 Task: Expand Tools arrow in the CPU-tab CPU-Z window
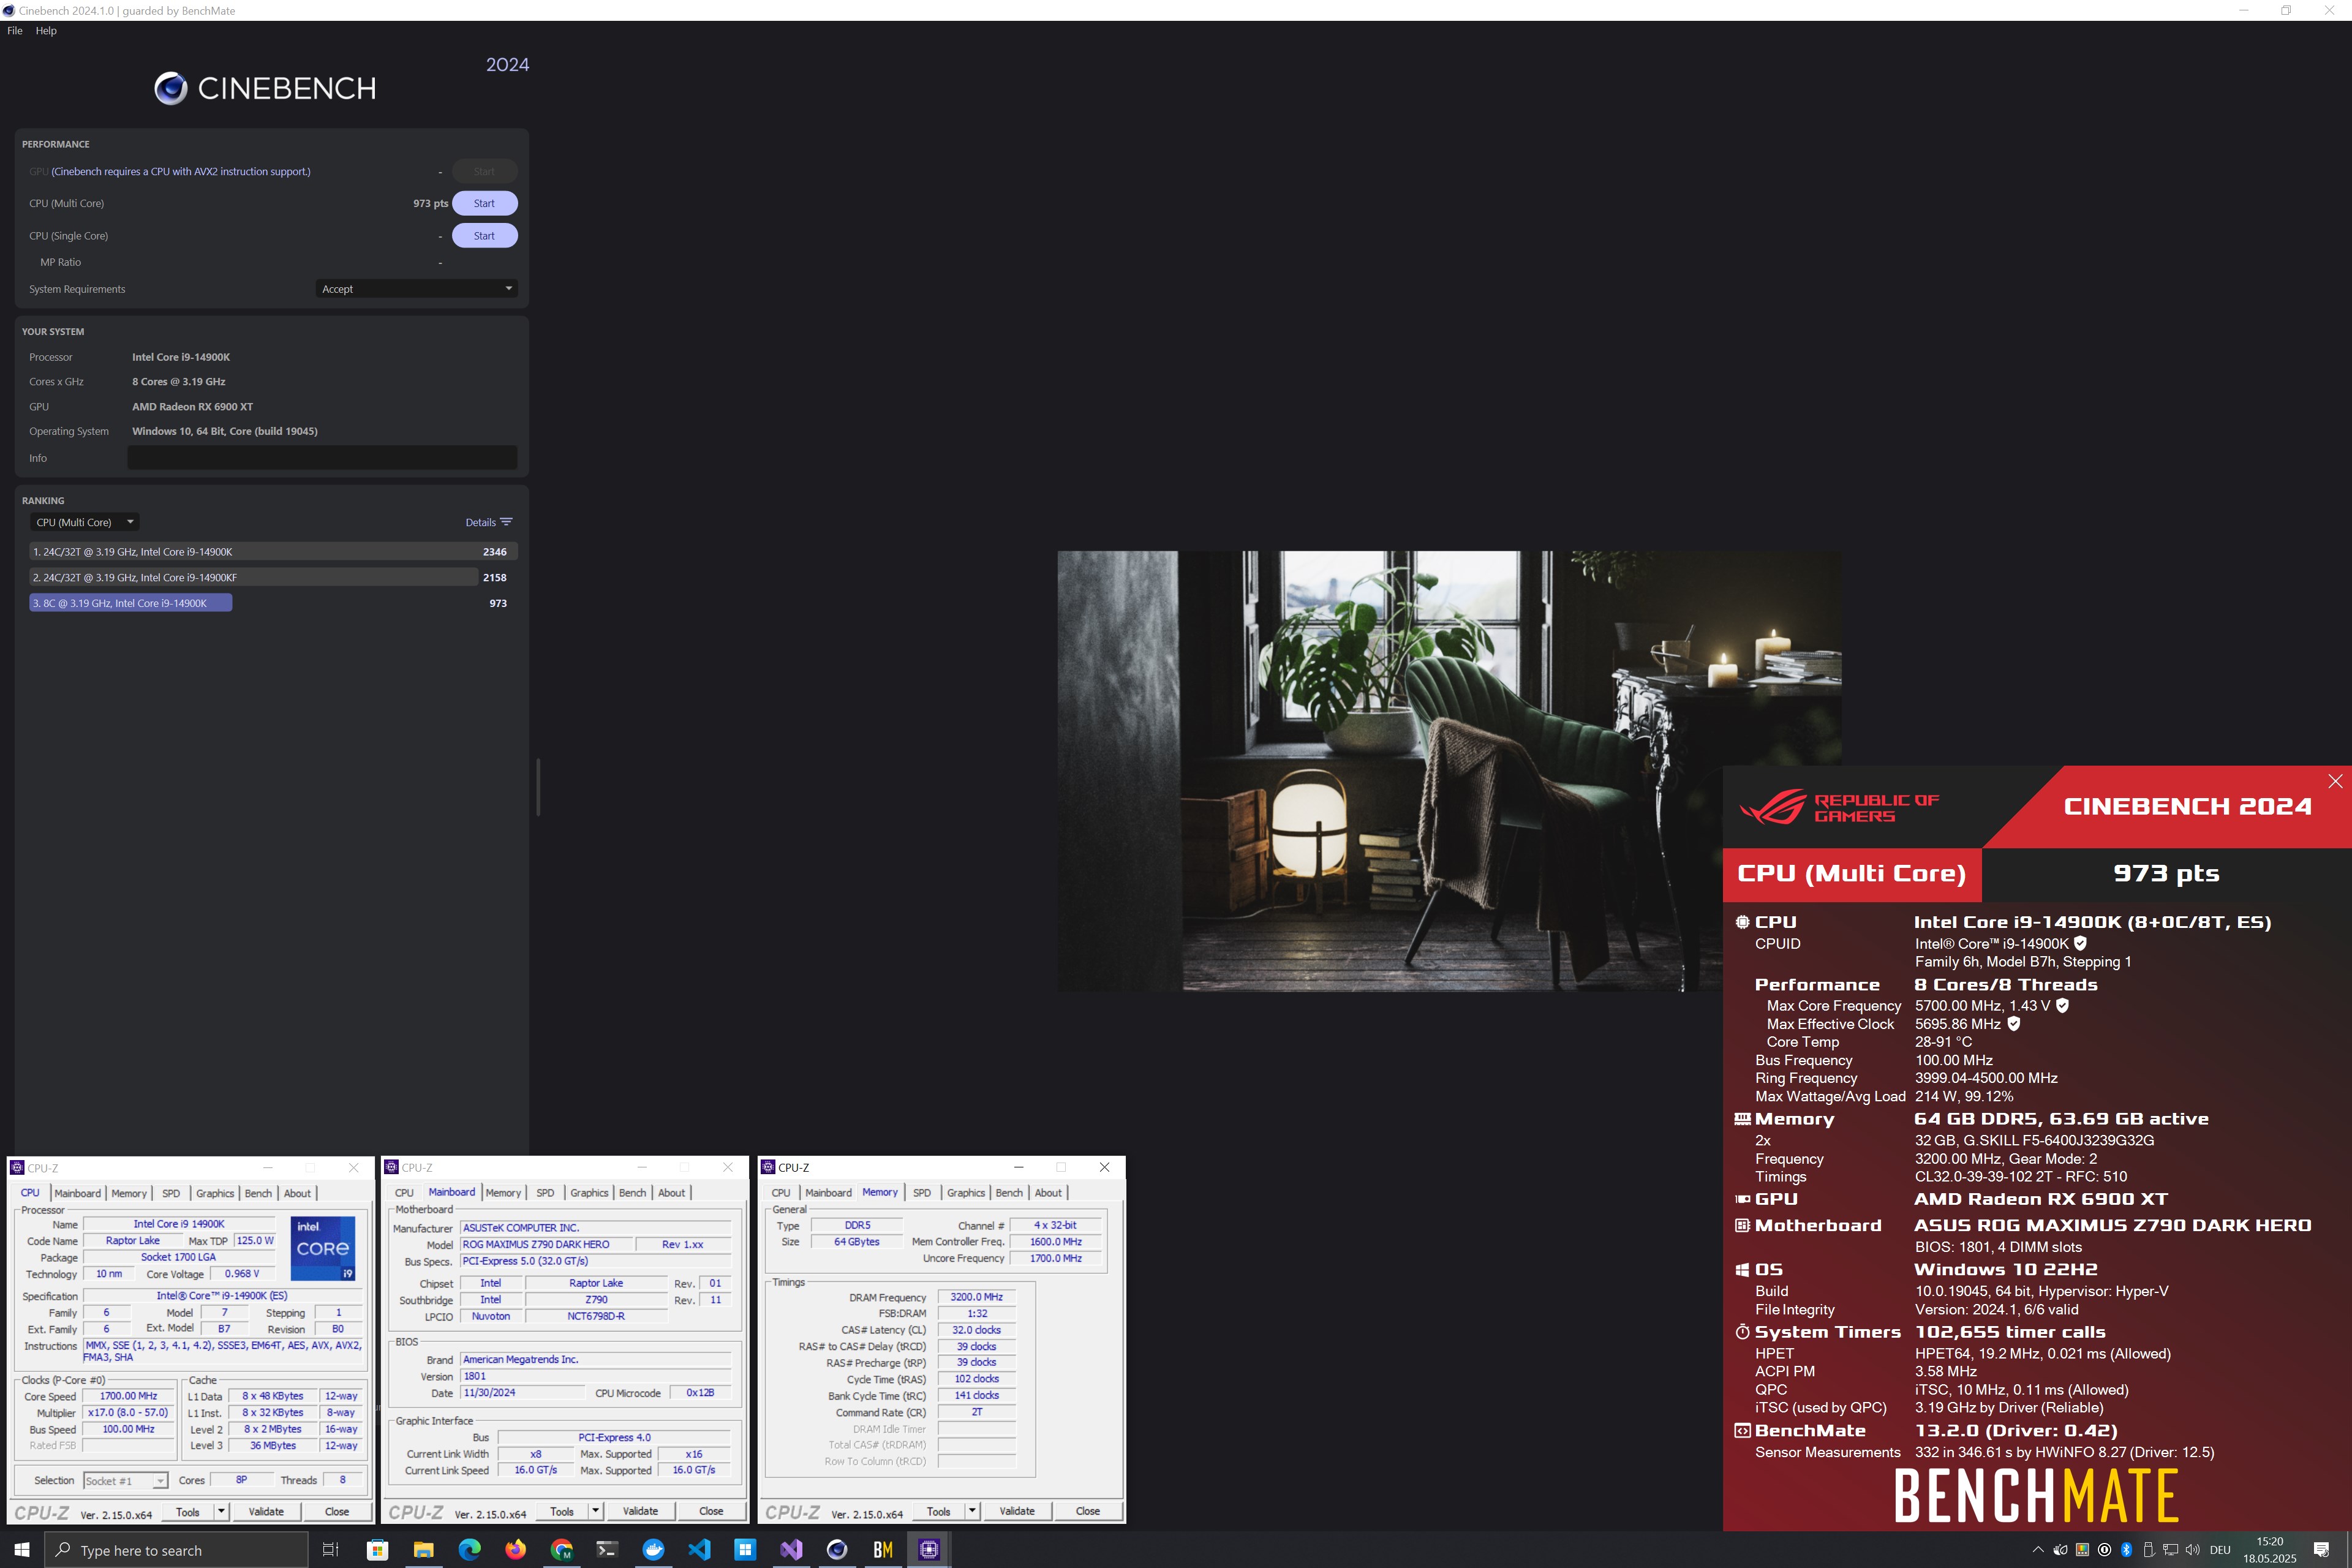(221, 1512)
